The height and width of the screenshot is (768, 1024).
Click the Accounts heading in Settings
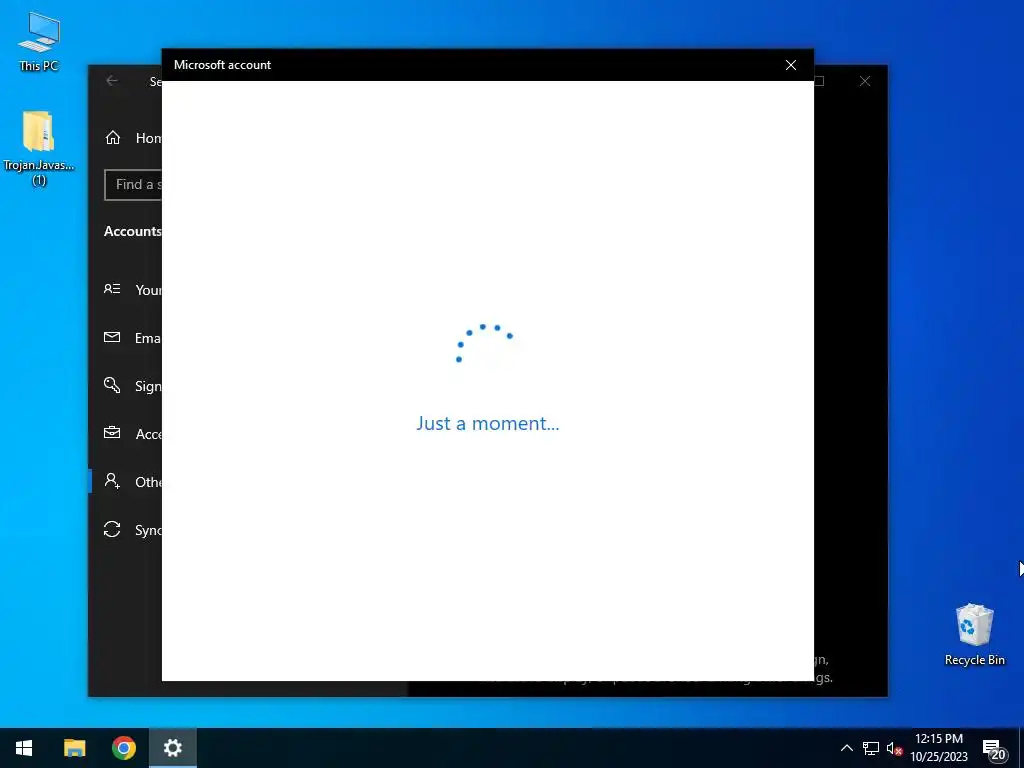(x=133, y=231)
